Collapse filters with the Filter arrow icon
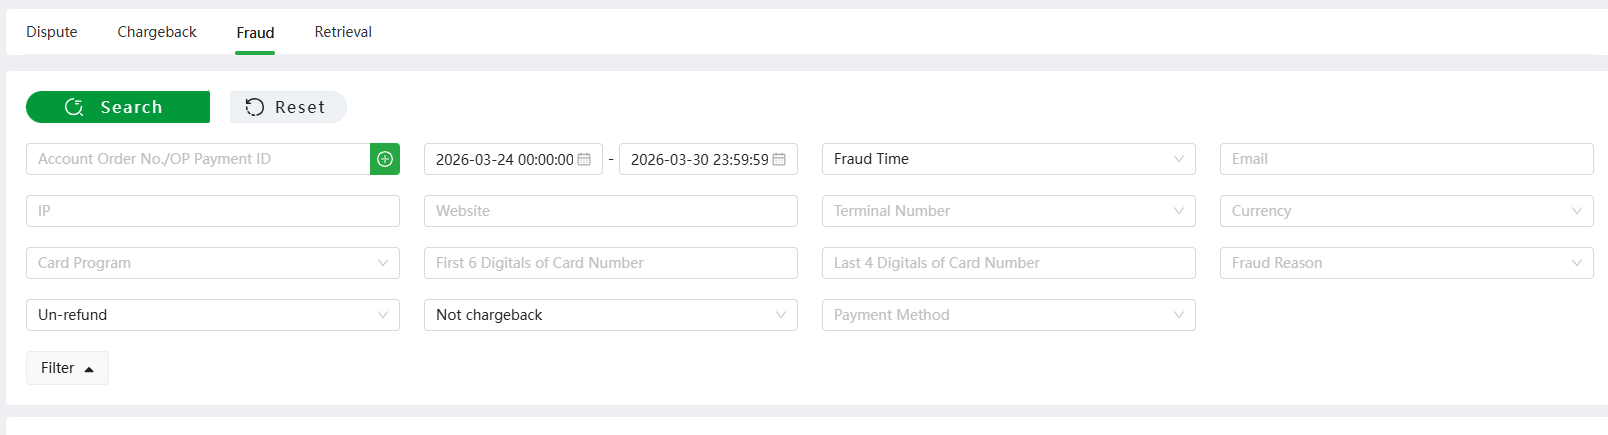This screenshot has height=435, width=1608. [89, 369]
